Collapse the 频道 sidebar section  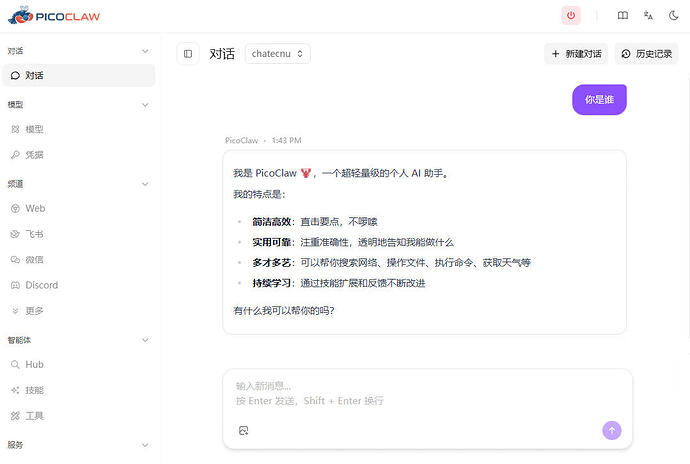click(145, 184)
